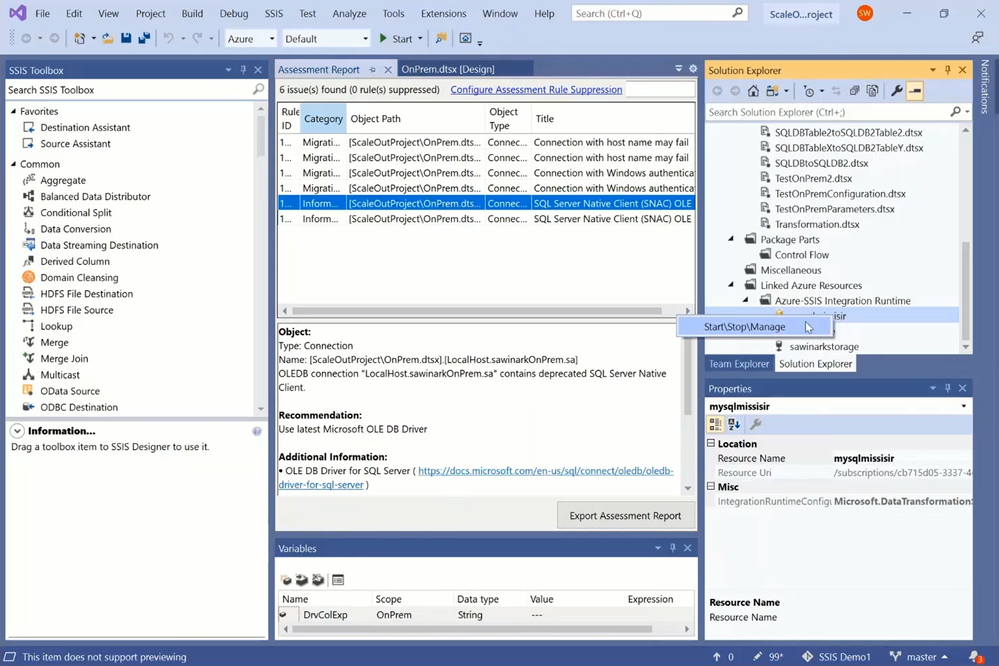
Task: Collapse the Common toolbox group
Action: 13,164
